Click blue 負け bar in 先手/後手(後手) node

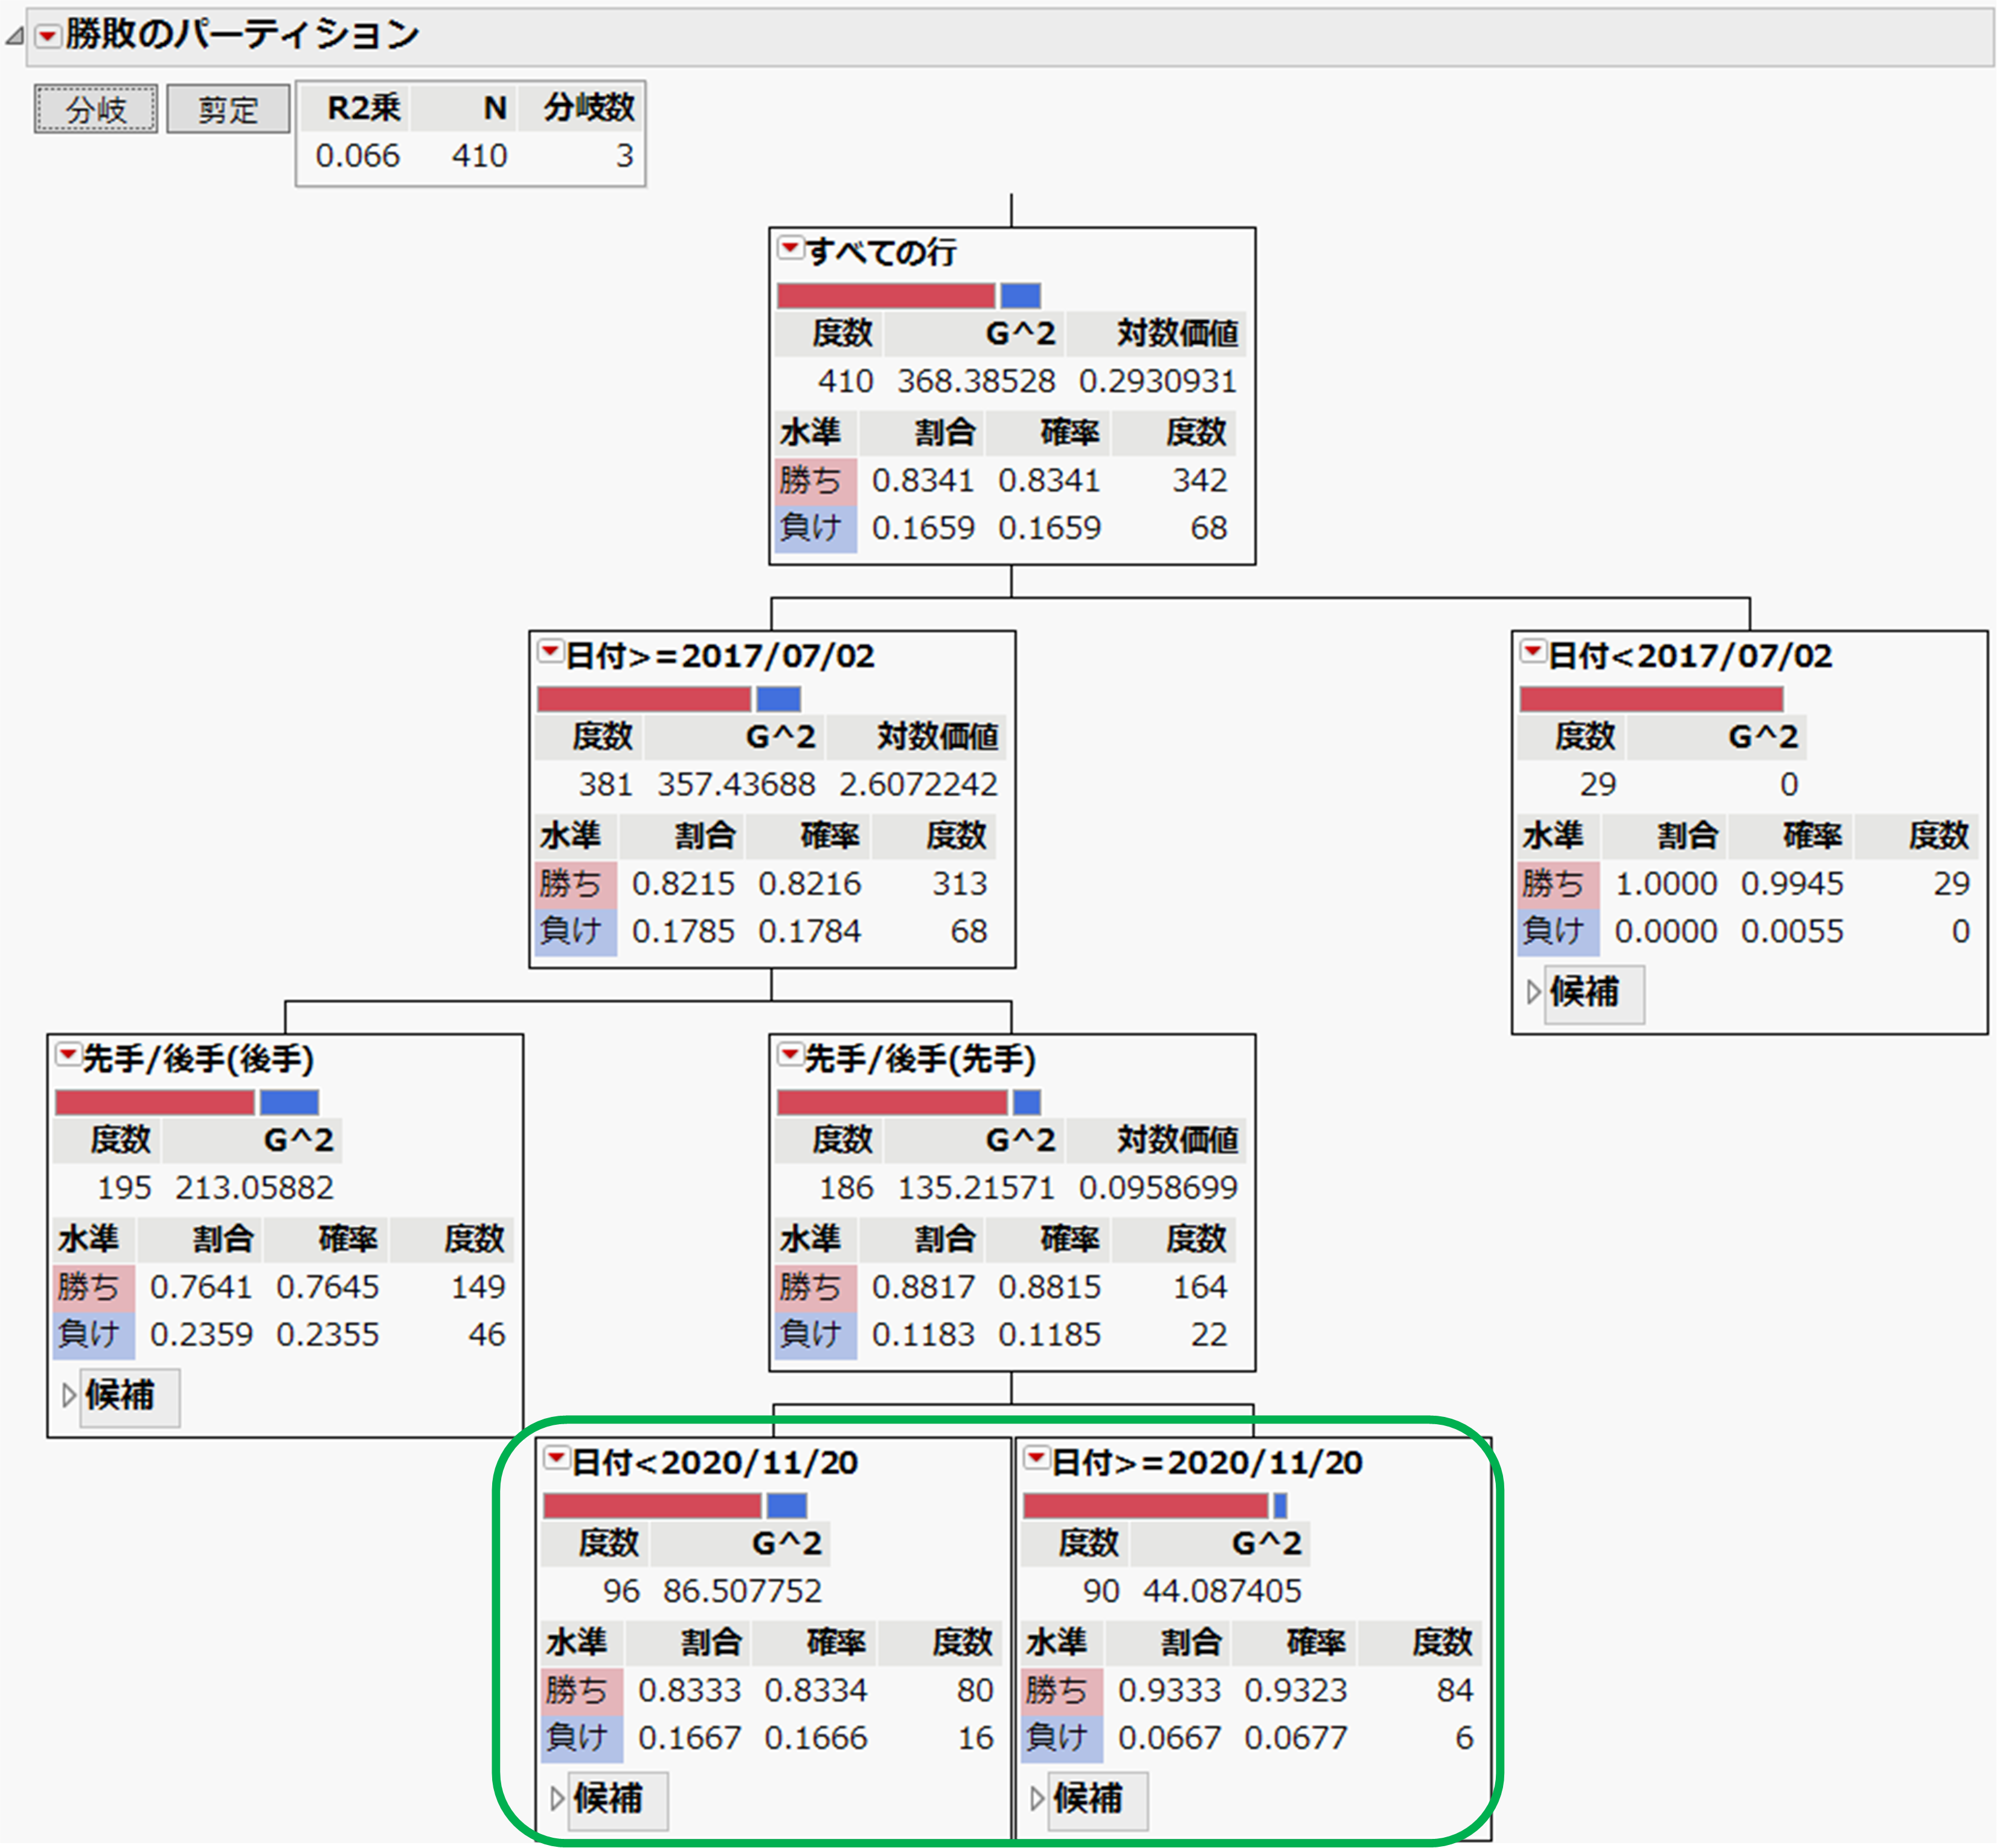289,1102
